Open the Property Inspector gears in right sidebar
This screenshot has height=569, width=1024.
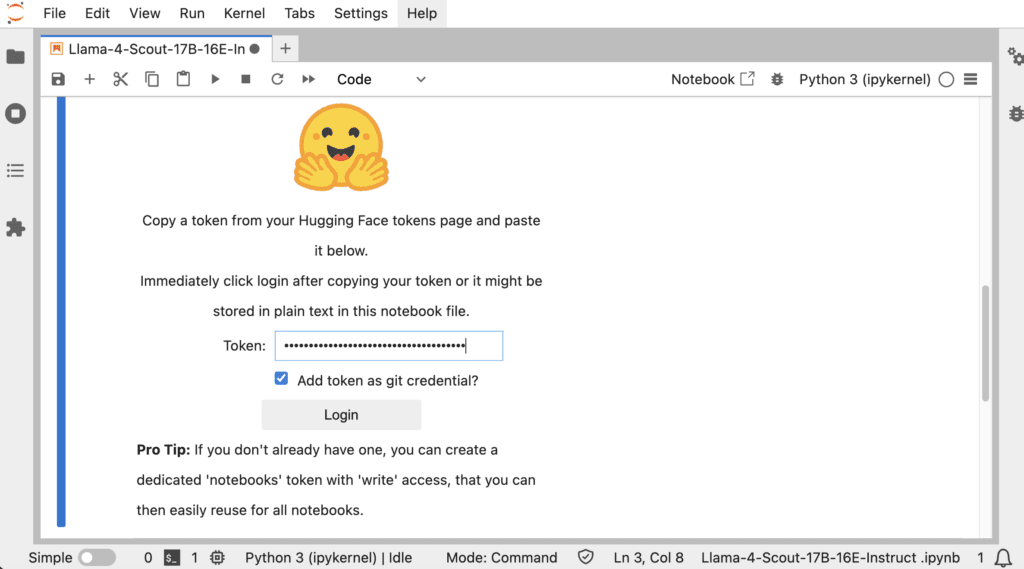(1014, 57)
